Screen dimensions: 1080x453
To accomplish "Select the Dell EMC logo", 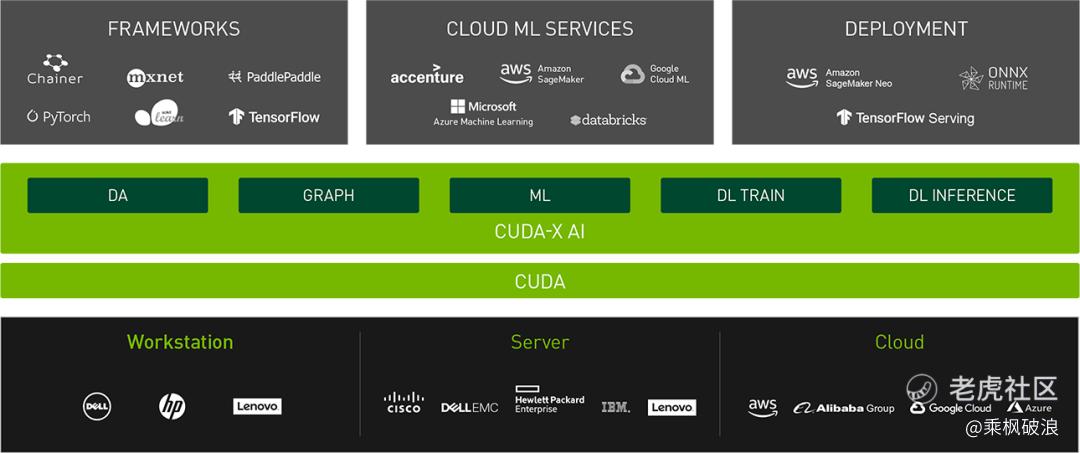I will [470, 408].
